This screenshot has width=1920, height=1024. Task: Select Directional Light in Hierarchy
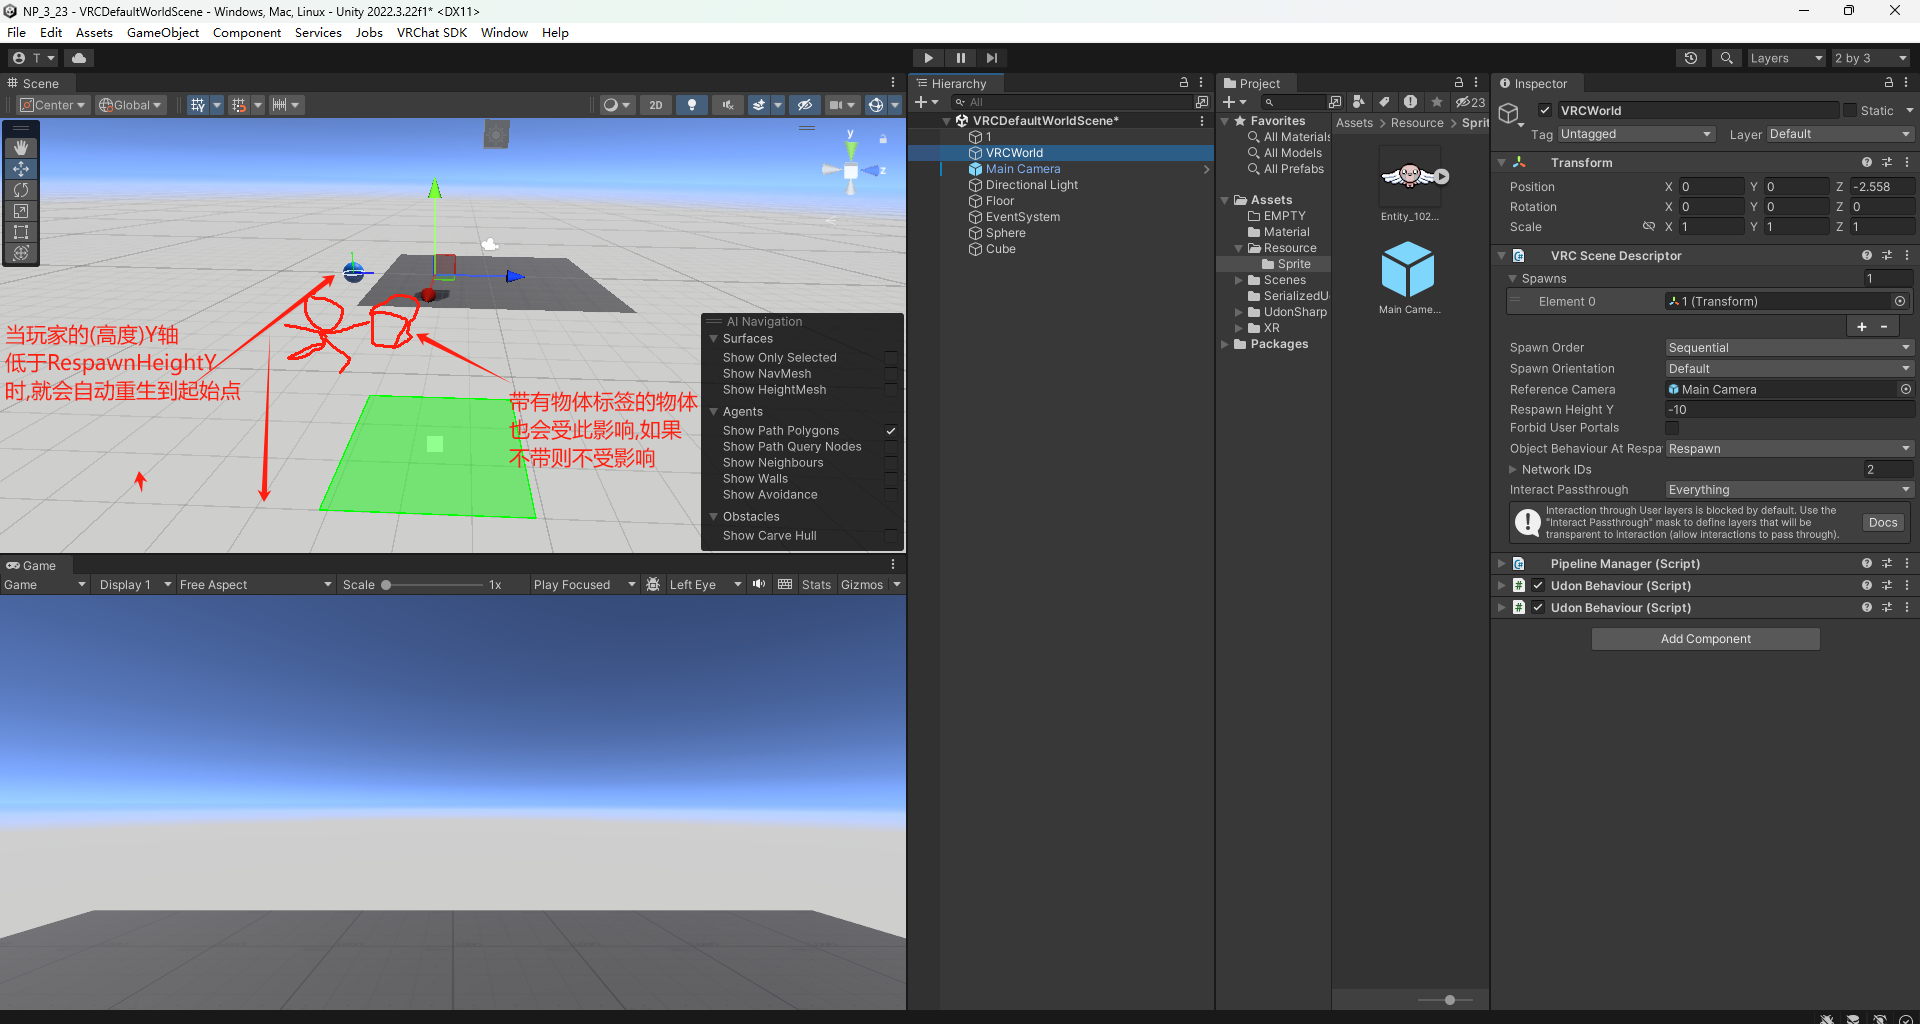(x=1032, y=185)
